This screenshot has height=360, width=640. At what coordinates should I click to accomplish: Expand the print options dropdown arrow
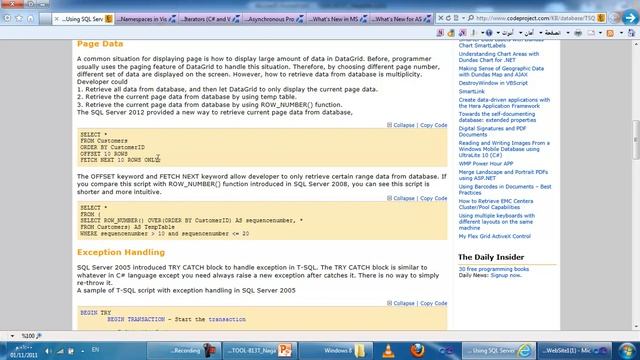click(x=568, y=33)
